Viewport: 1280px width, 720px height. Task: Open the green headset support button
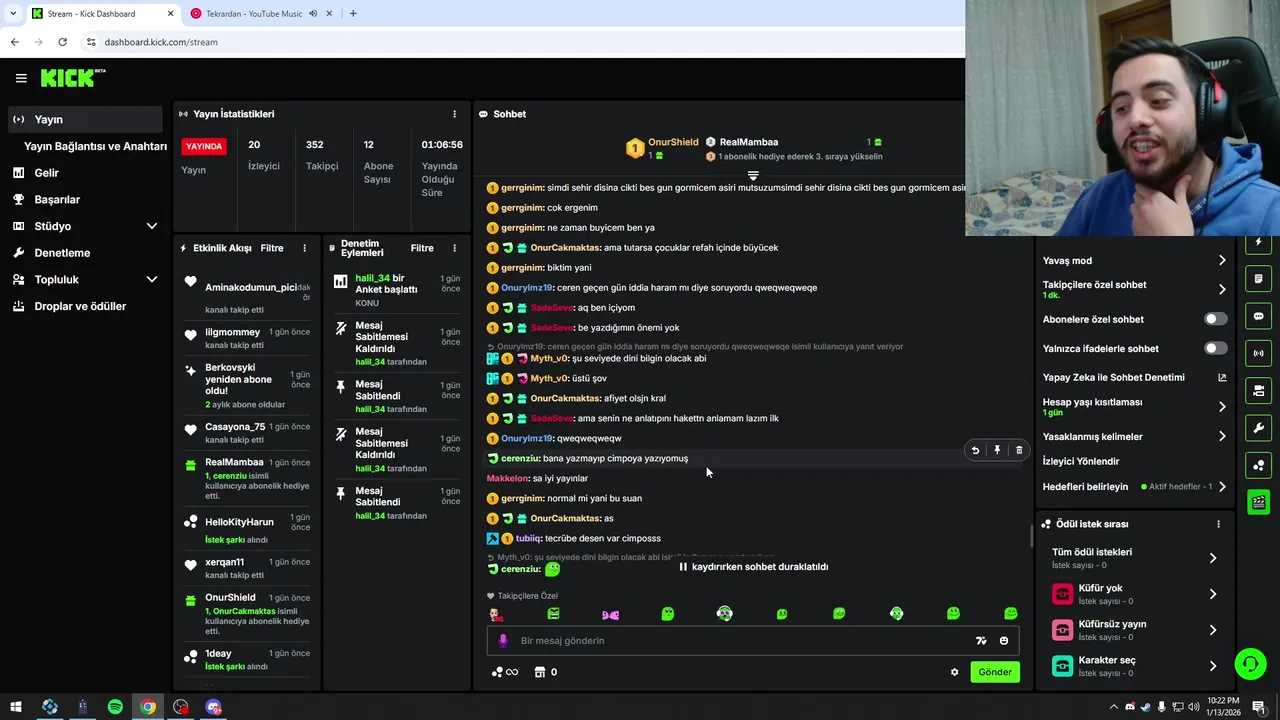click(x=1249, y=664)
